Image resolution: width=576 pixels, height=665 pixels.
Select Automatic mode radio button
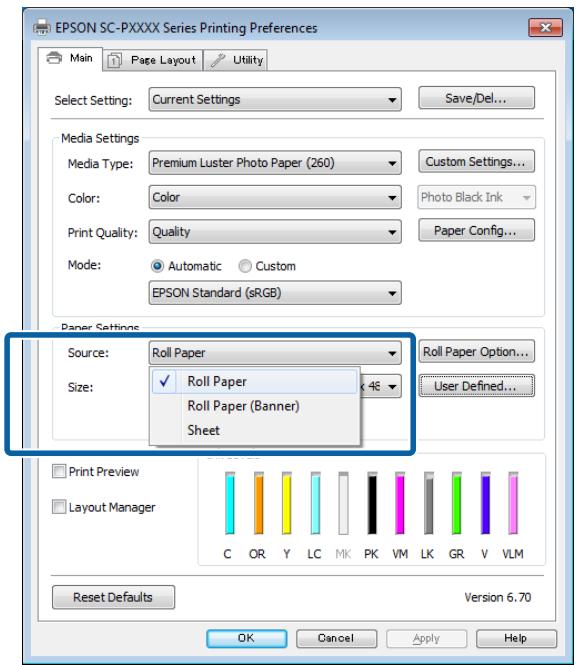coord(157,266)
